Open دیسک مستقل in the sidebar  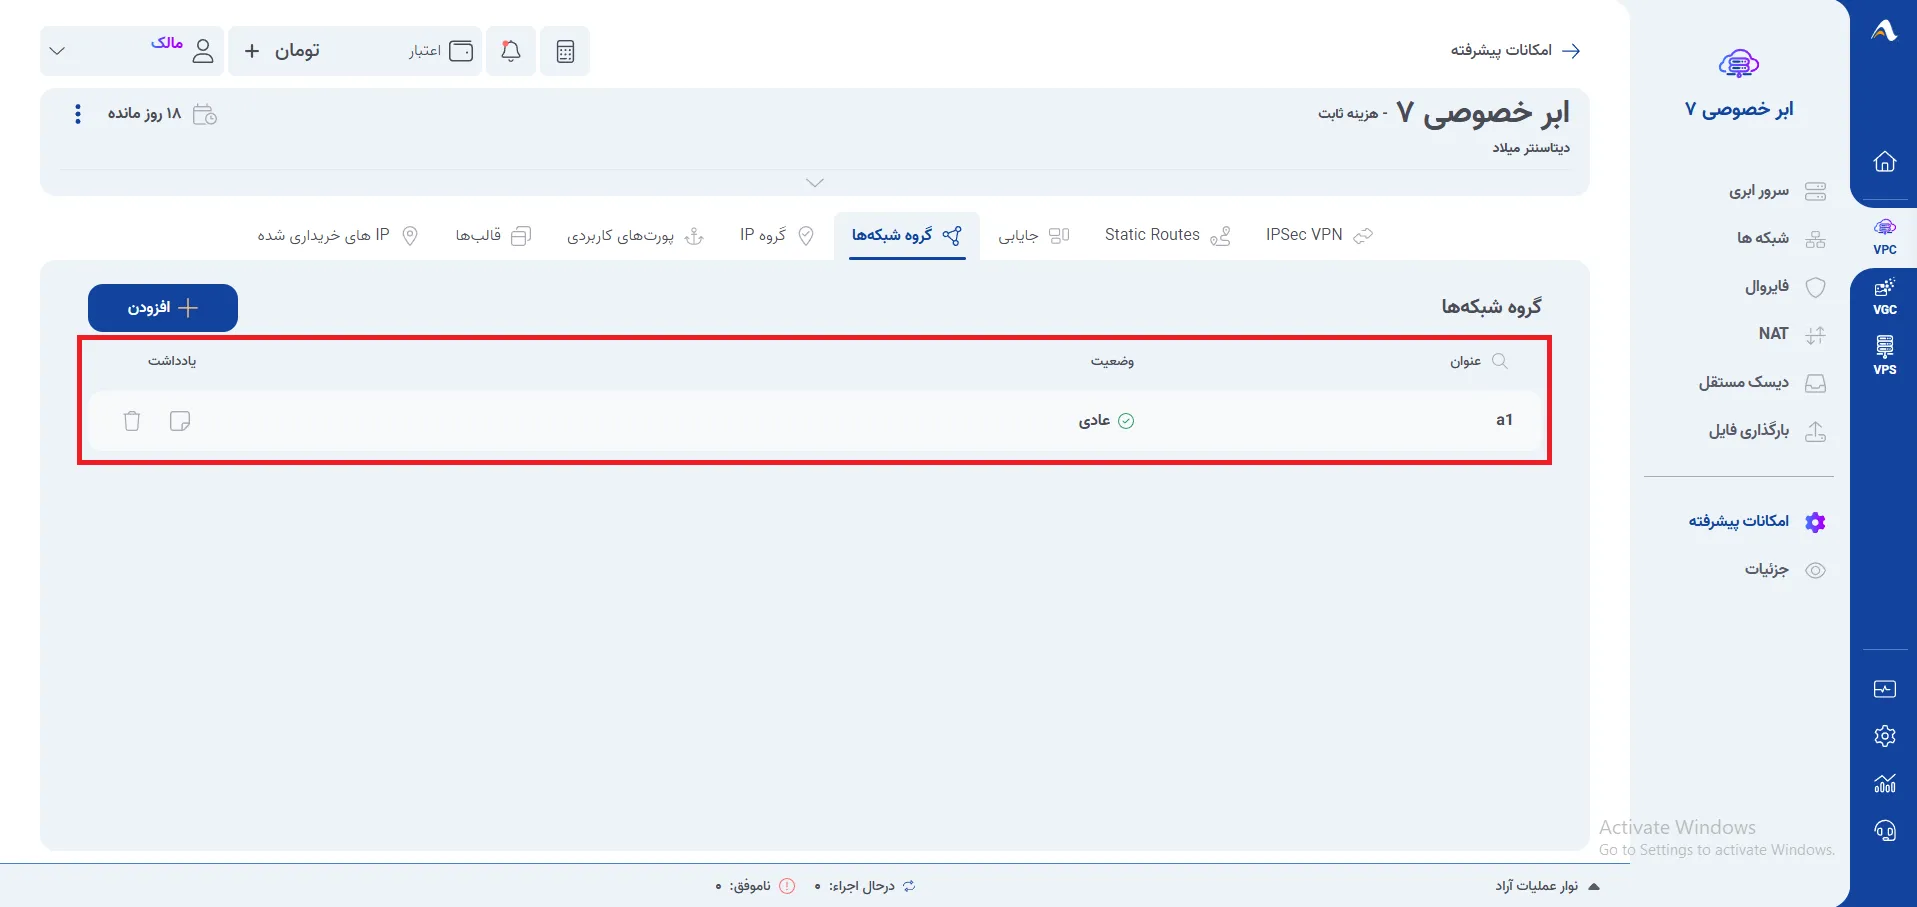[1762, 382]
